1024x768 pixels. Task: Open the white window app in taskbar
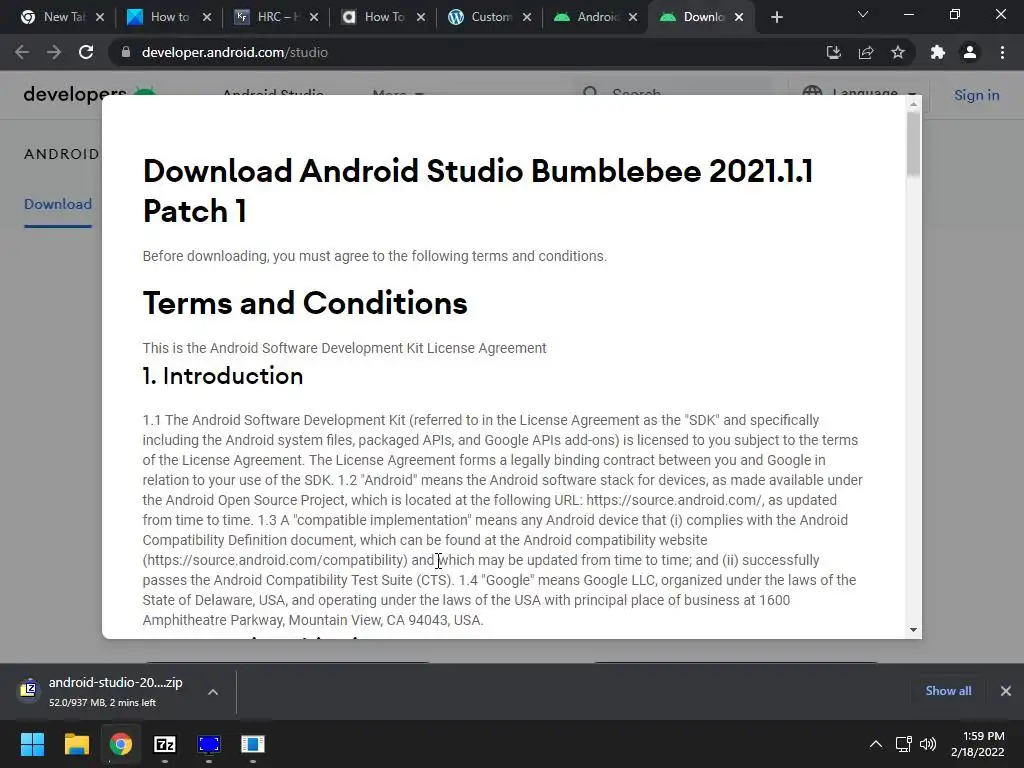point(253,744)
